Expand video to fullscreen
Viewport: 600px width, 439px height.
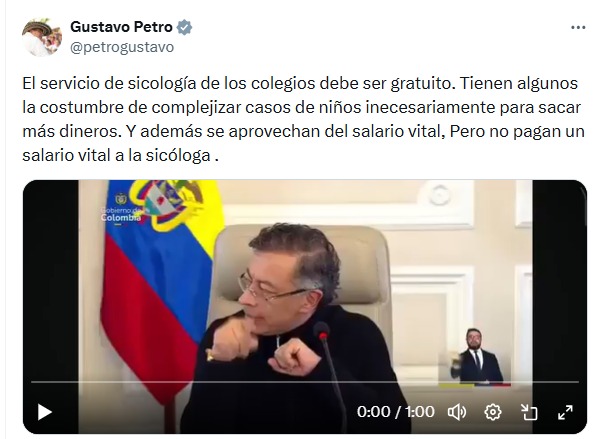(565, 412)
